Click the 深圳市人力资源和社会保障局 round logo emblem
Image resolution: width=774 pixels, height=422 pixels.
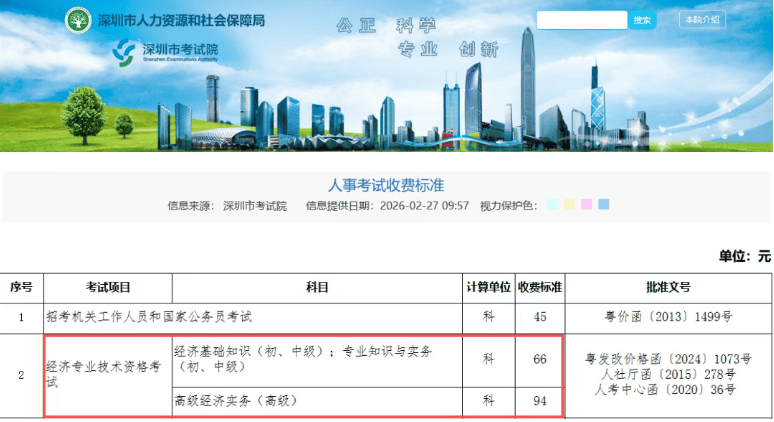pos(78,20)
